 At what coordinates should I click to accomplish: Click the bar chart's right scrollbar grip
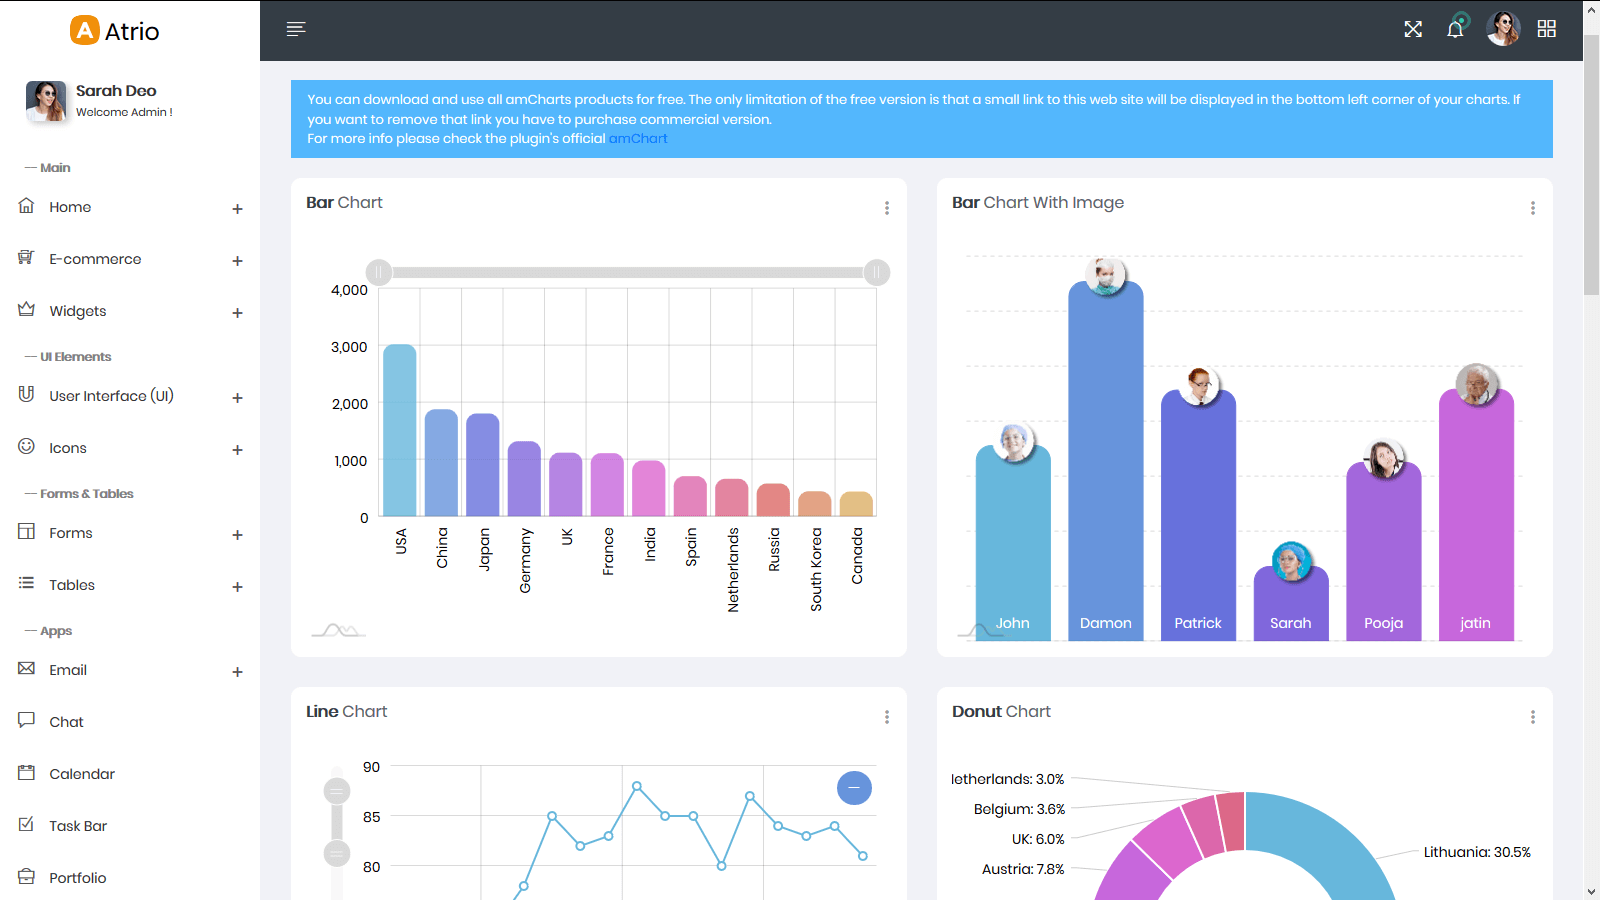coord(876,272)
